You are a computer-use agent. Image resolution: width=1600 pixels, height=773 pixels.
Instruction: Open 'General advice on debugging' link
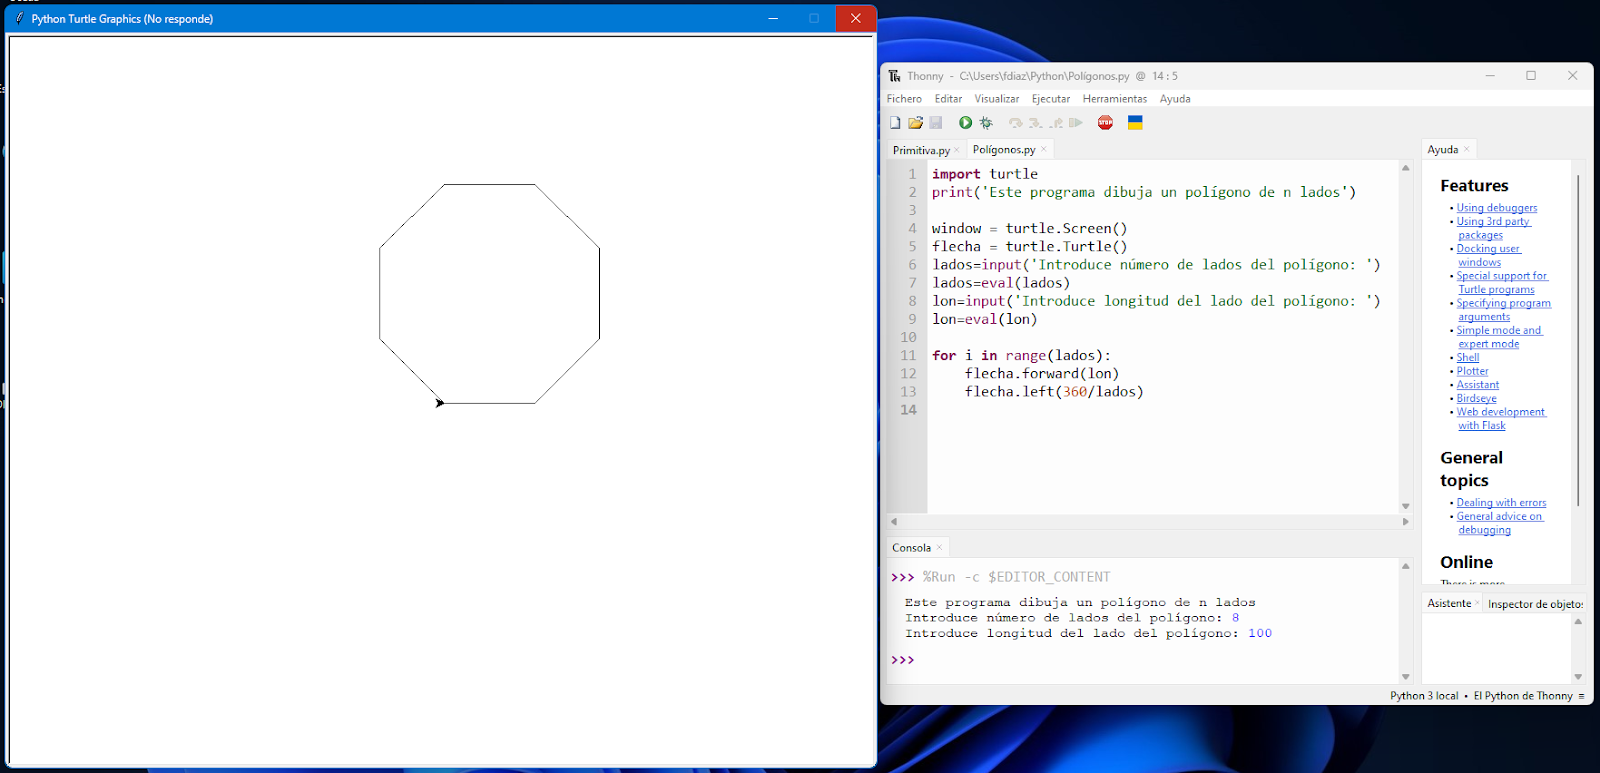[x=1499, y=523]
